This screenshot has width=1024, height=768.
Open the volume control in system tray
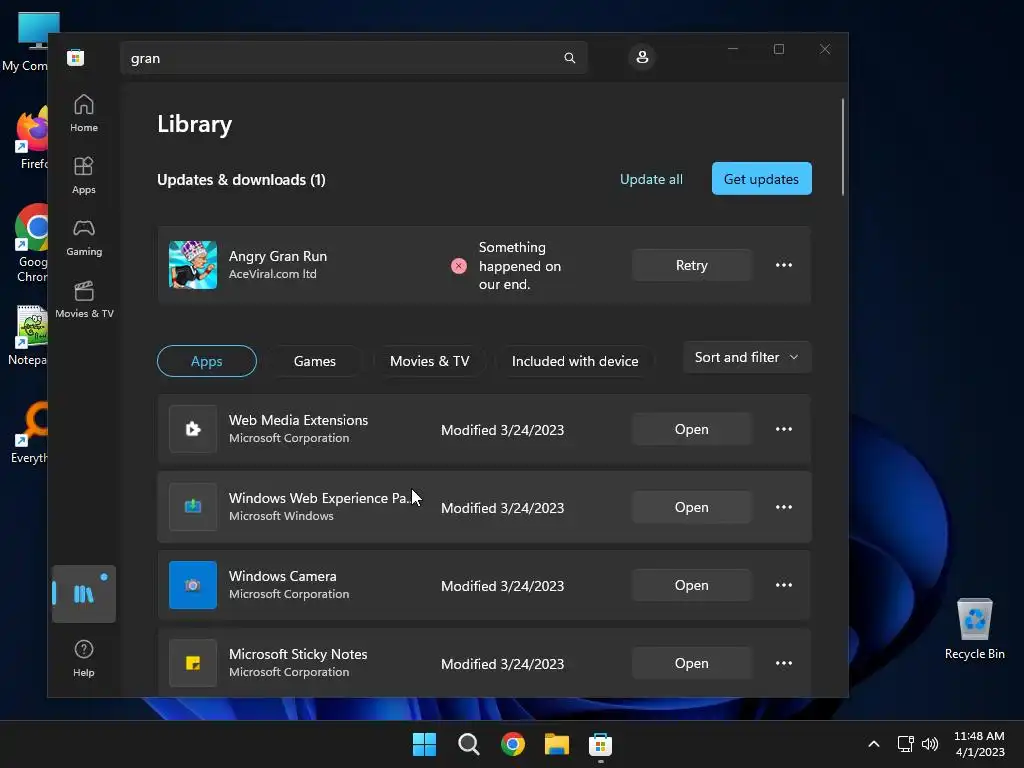click(930, 744)
